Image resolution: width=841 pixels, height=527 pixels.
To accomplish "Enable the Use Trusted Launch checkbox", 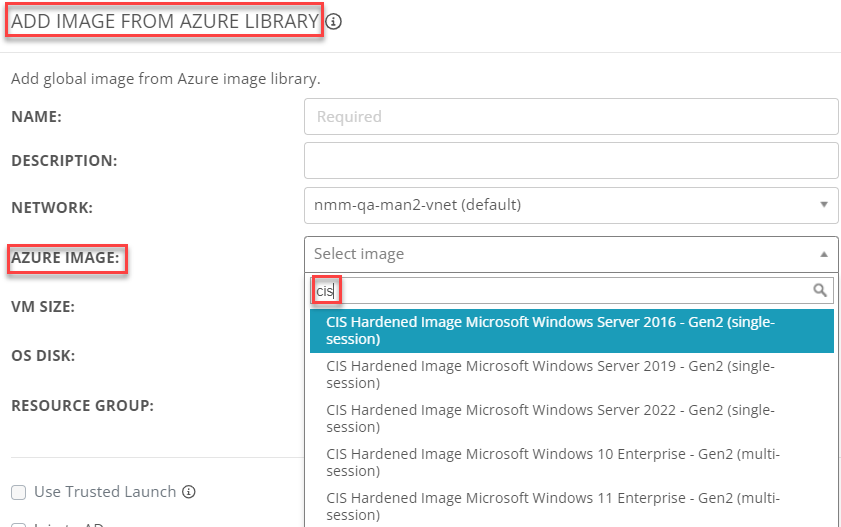I will [x=19, y=492].
